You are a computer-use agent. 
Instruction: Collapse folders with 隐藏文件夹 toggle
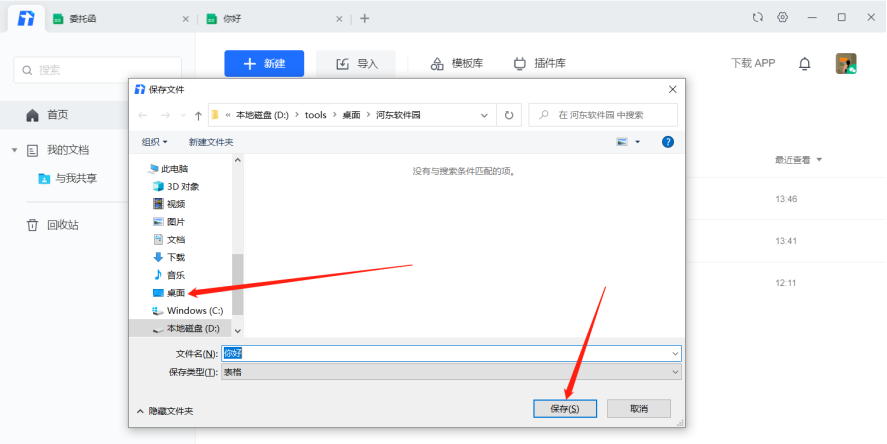point(165,411)
